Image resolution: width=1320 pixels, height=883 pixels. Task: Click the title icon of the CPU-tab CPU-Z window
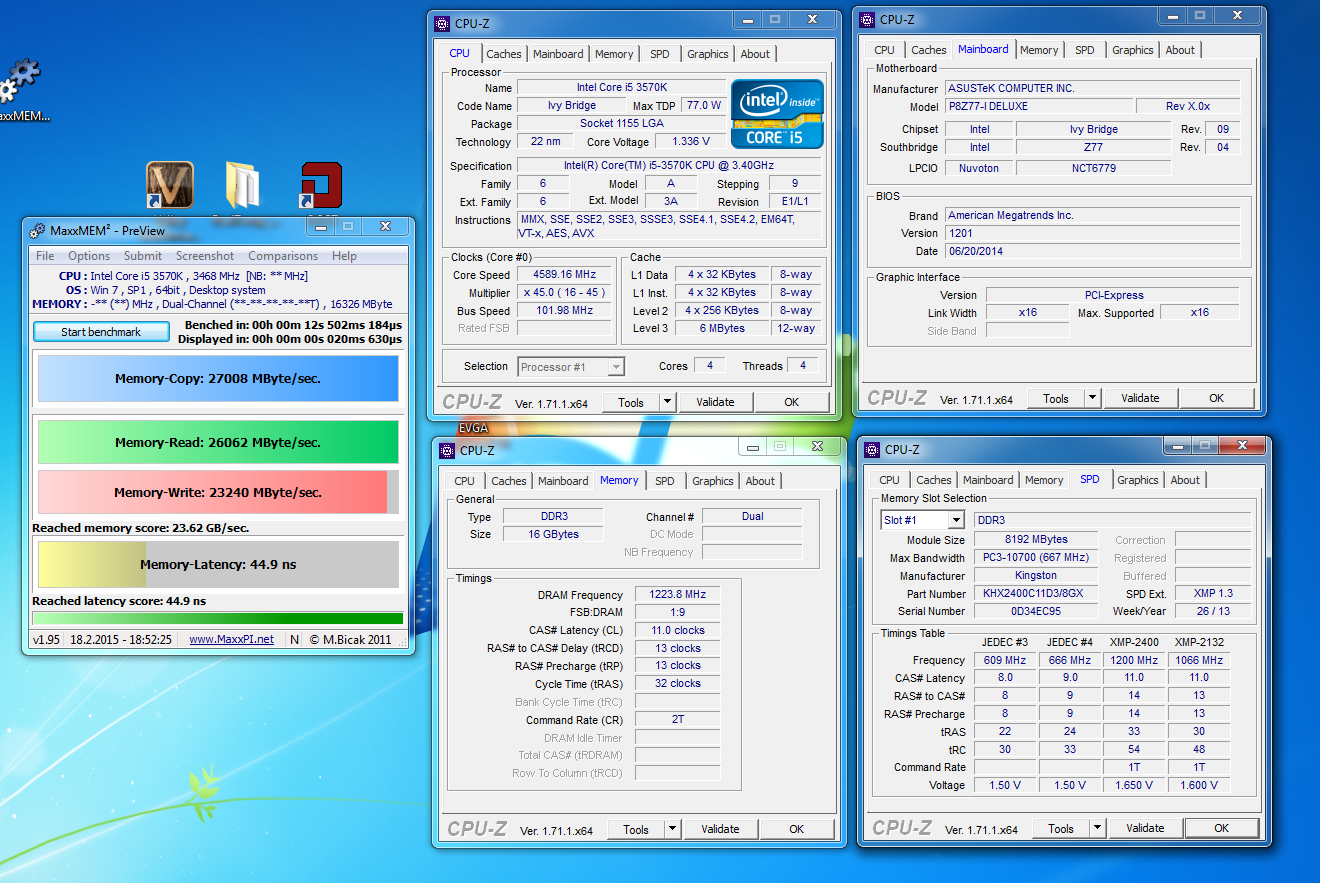pyautogui.click(x=443, y=24)
